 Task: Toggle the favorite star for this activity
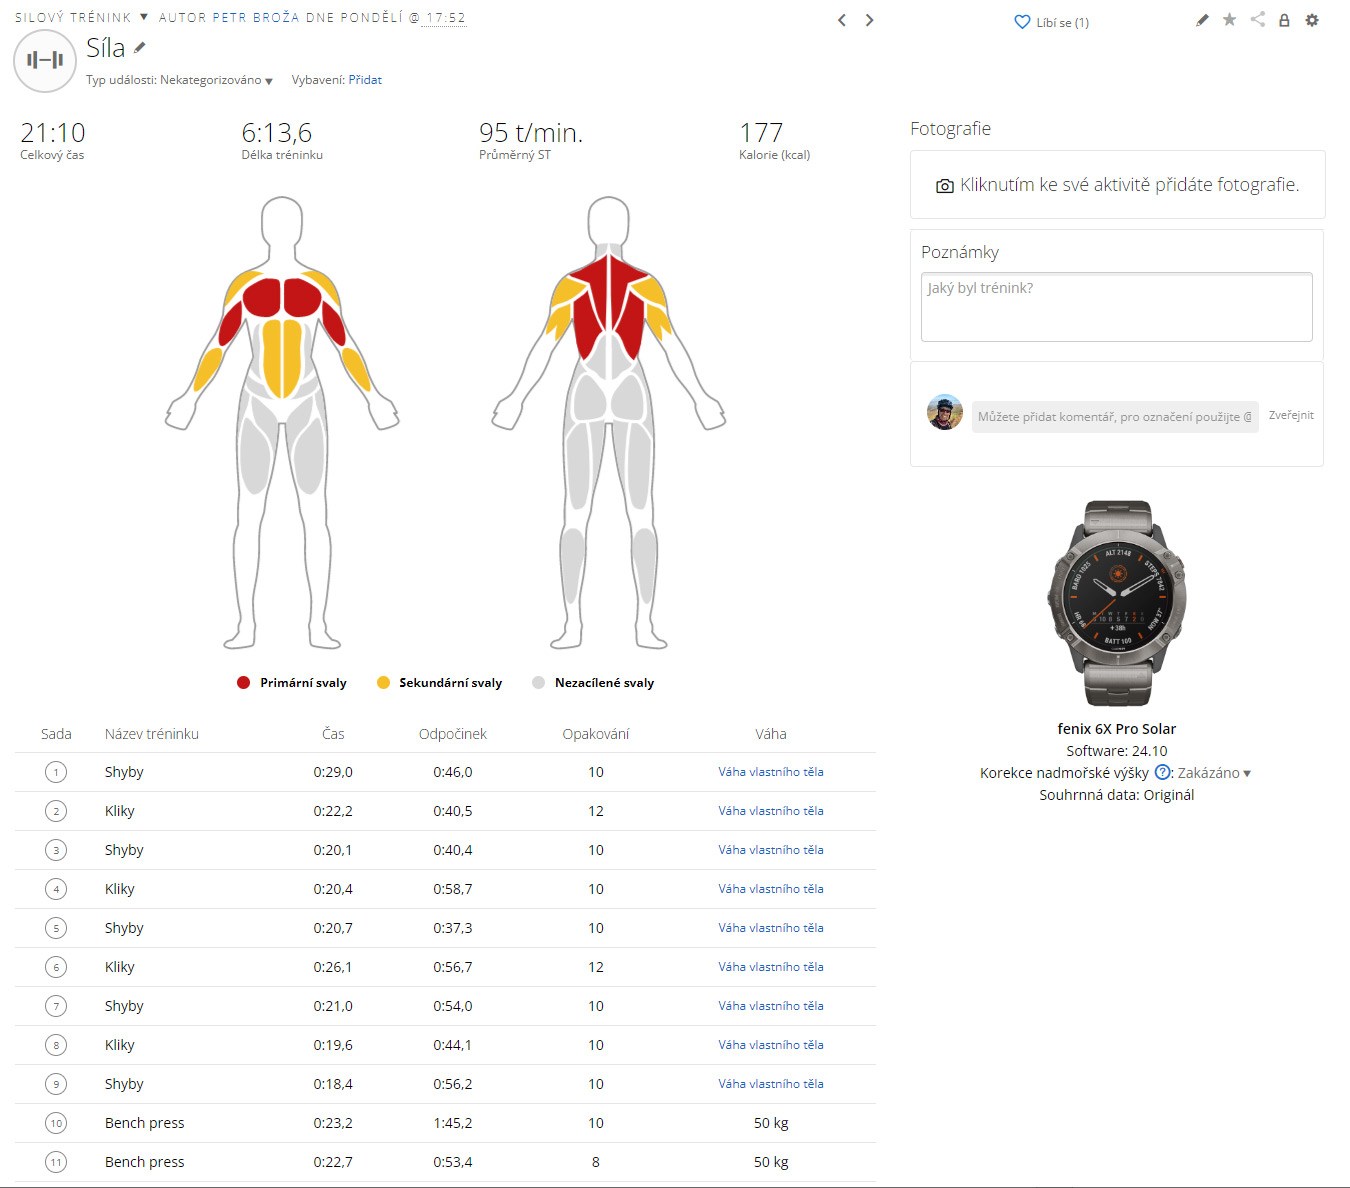(x=1229, y=20)
